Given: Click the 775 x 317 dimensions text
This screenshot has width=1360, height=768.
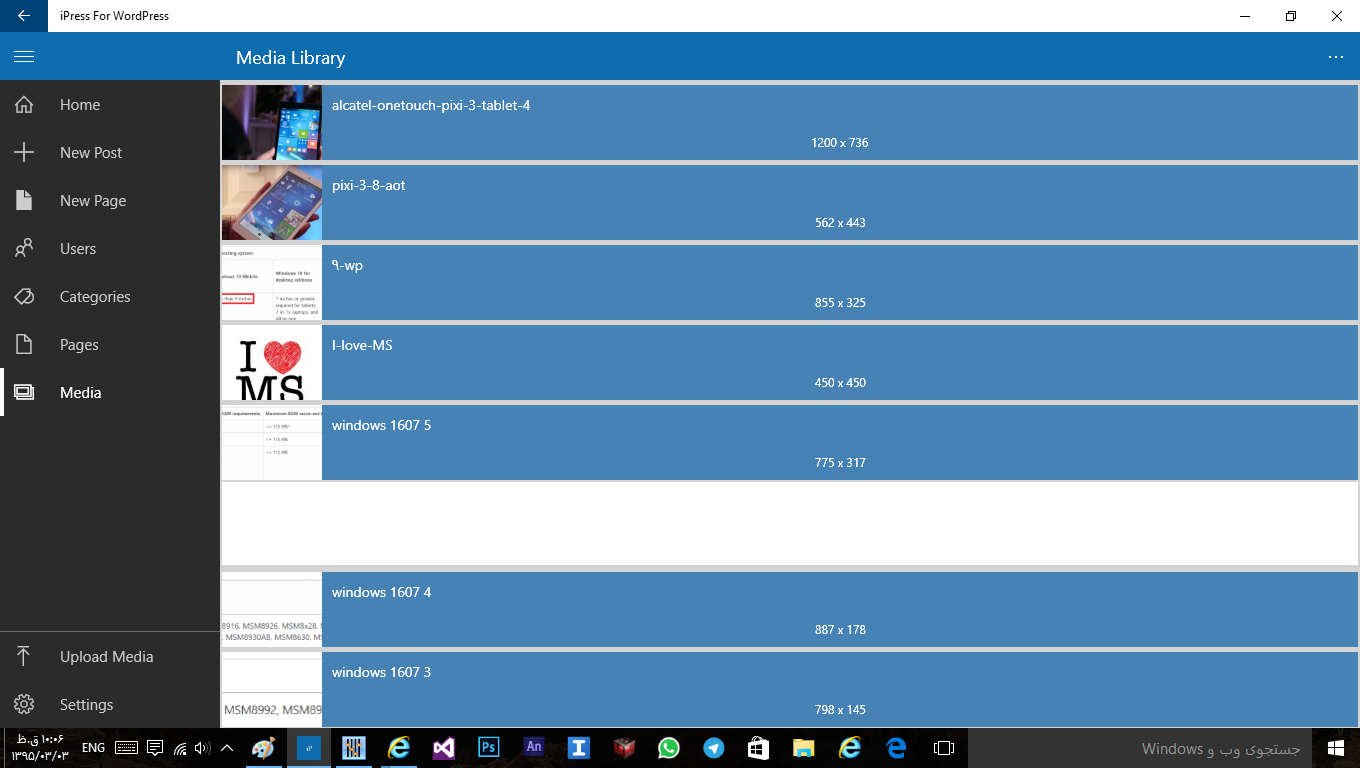Looking at the screenshot, I should tap(840, 463).
